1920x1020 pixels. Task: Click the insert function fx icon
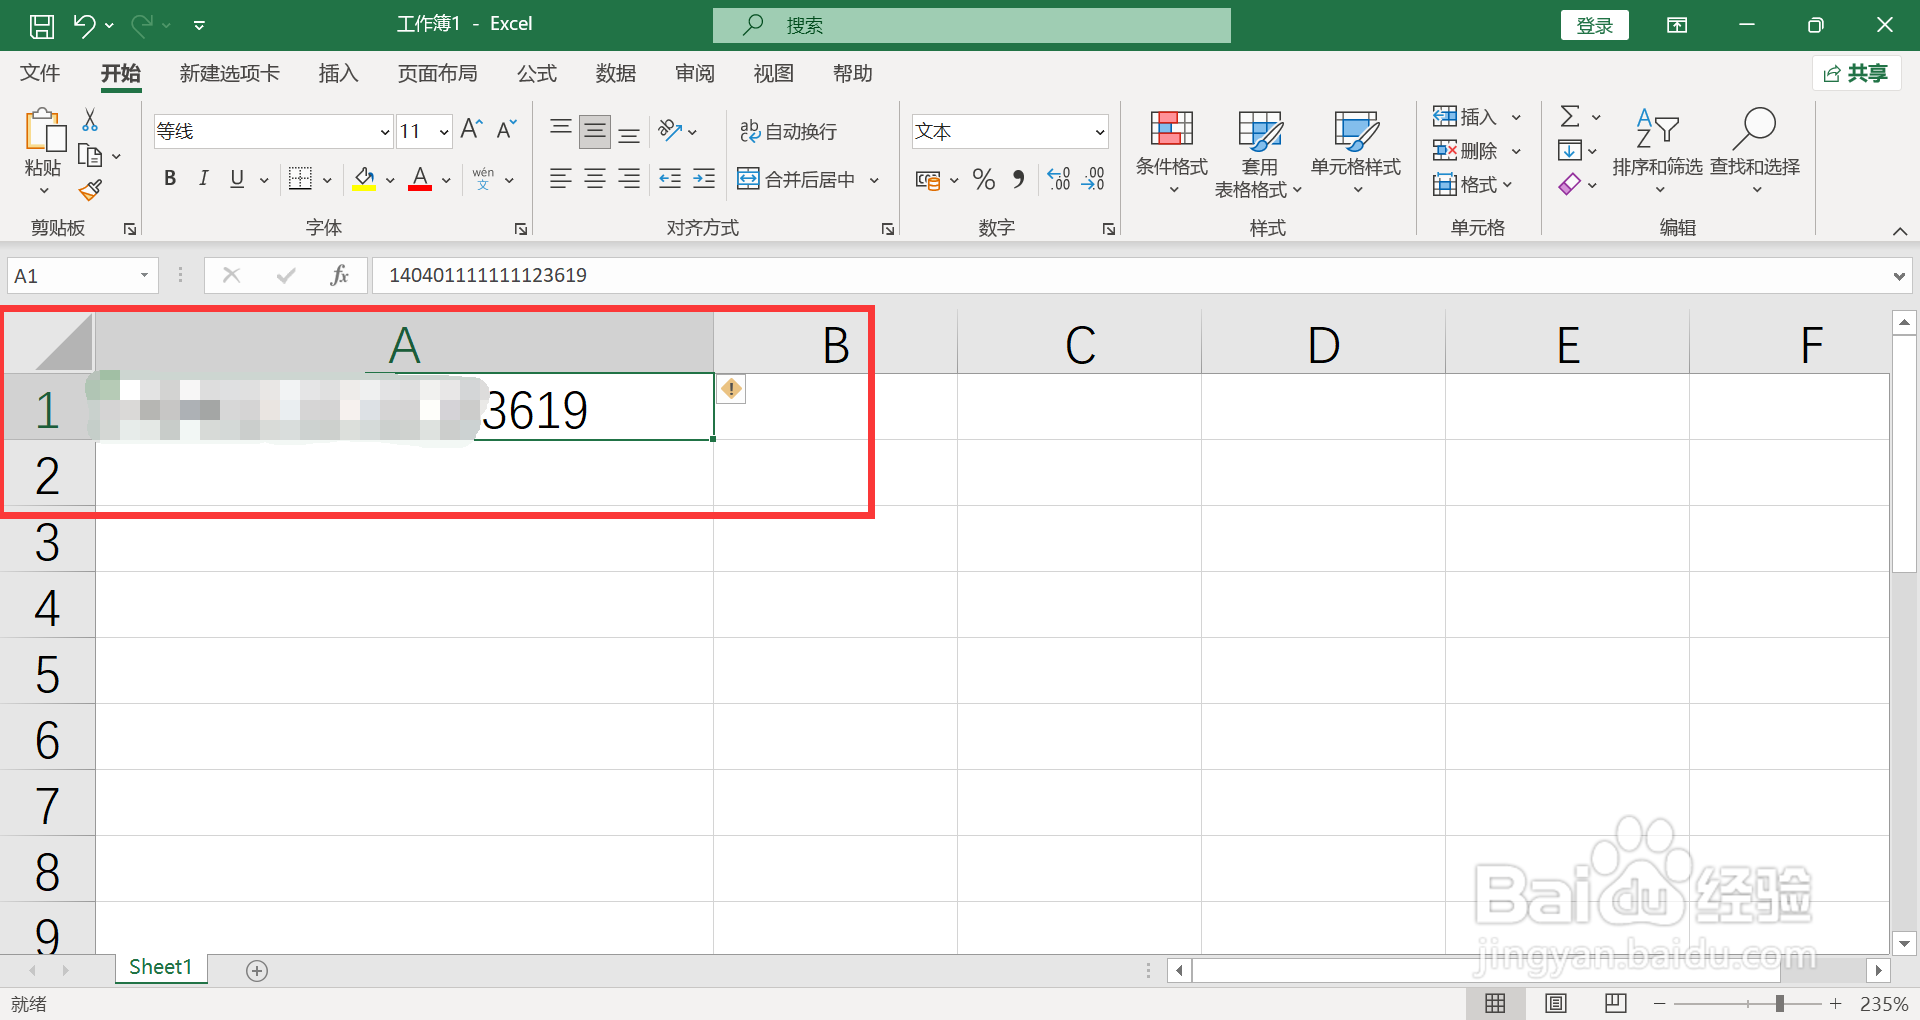click(x=339, y=275)
